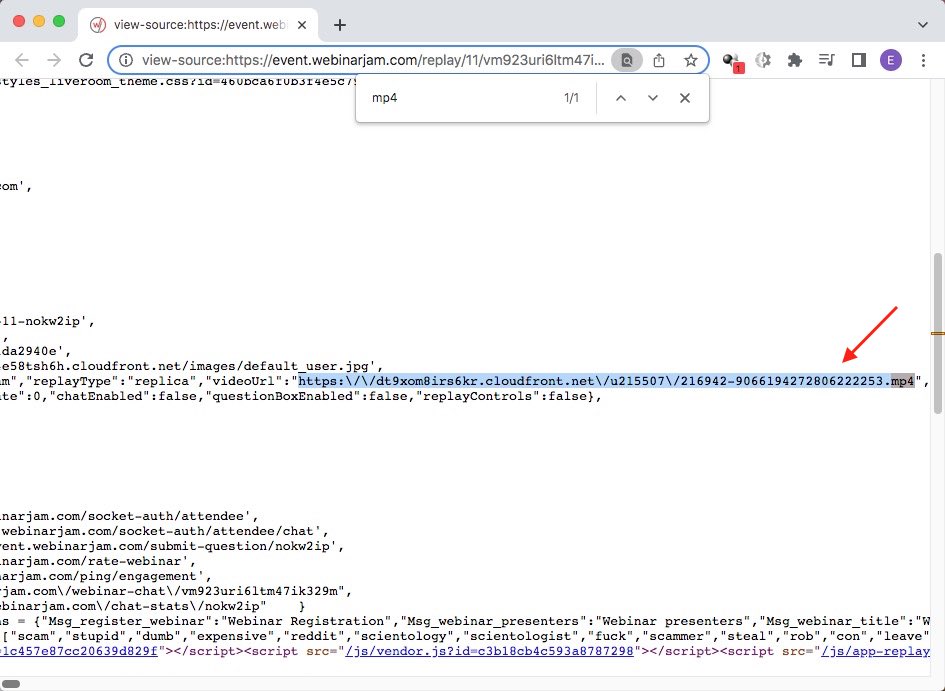Click the horizontal scrollbar thumb at bottom
Screen dimensions: 945x691
pyautogui.click(x=11, y=684)
